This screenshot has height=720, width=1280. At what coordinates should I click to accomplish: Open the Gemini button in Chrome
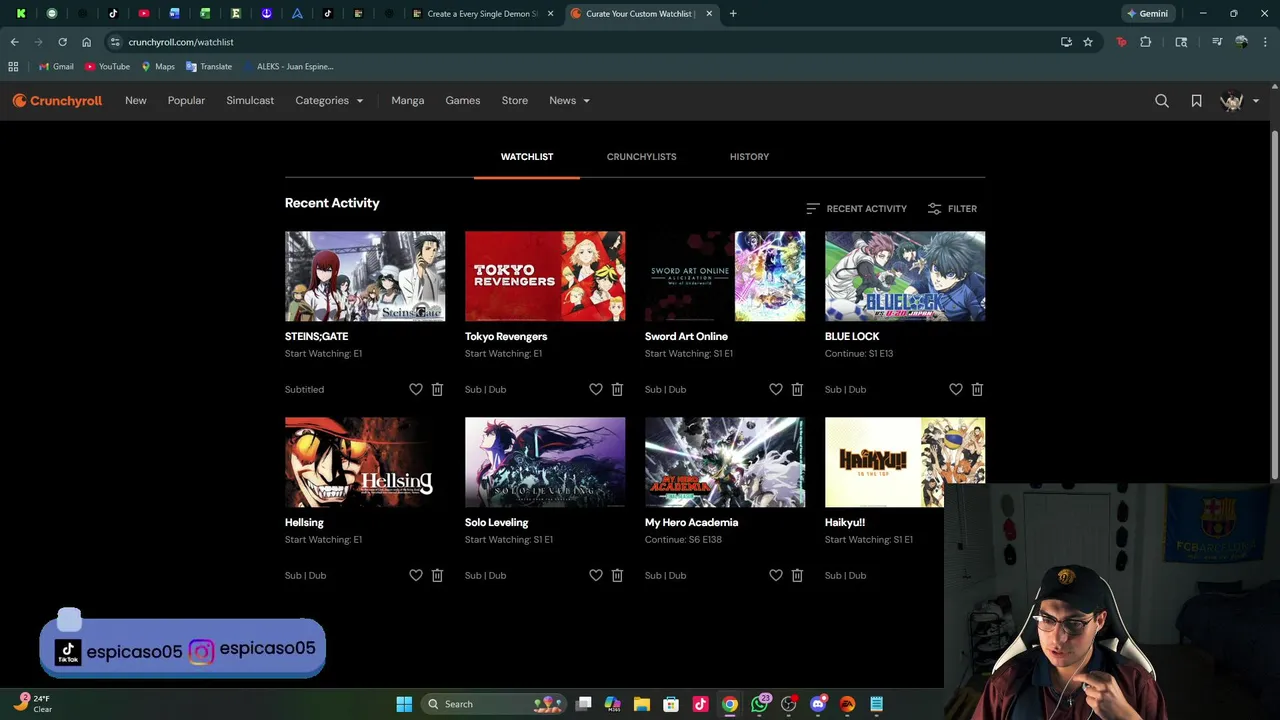tap(1147, 14)
